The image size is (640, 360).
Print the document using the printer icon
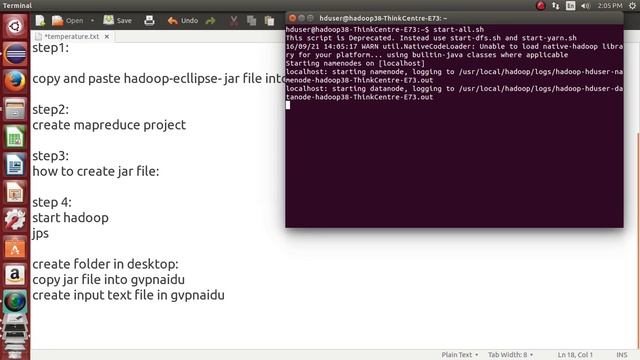tap(149, 20)
